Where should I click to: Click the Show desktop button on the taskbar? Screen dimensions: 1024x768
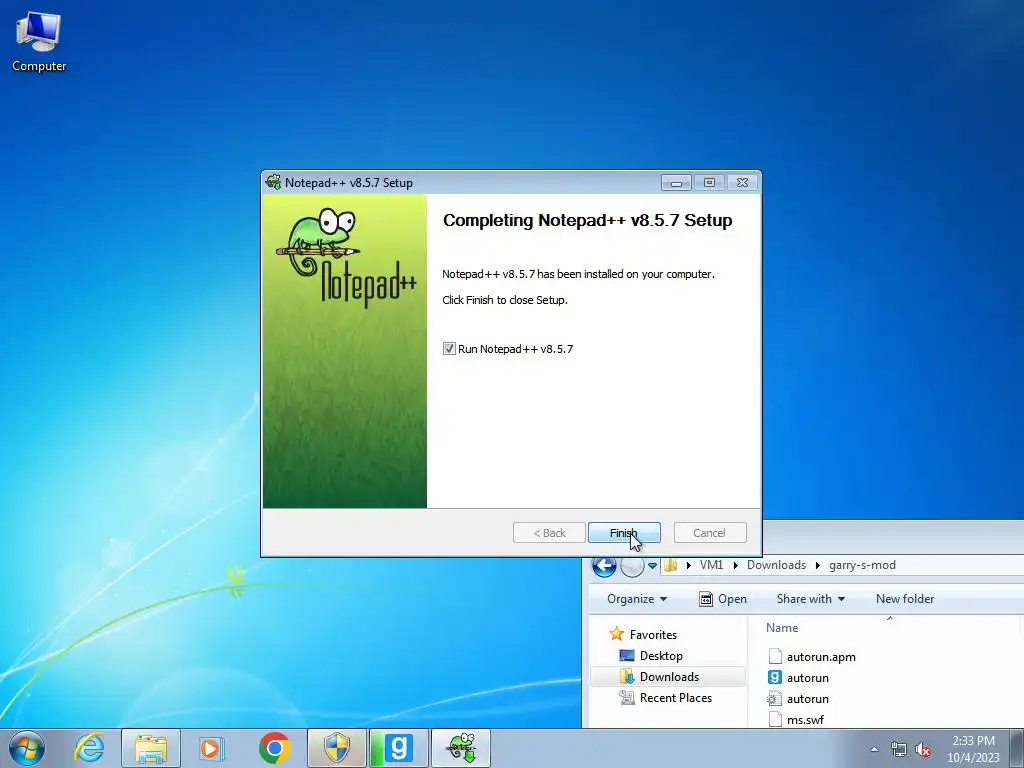[x=1017, y=748]
